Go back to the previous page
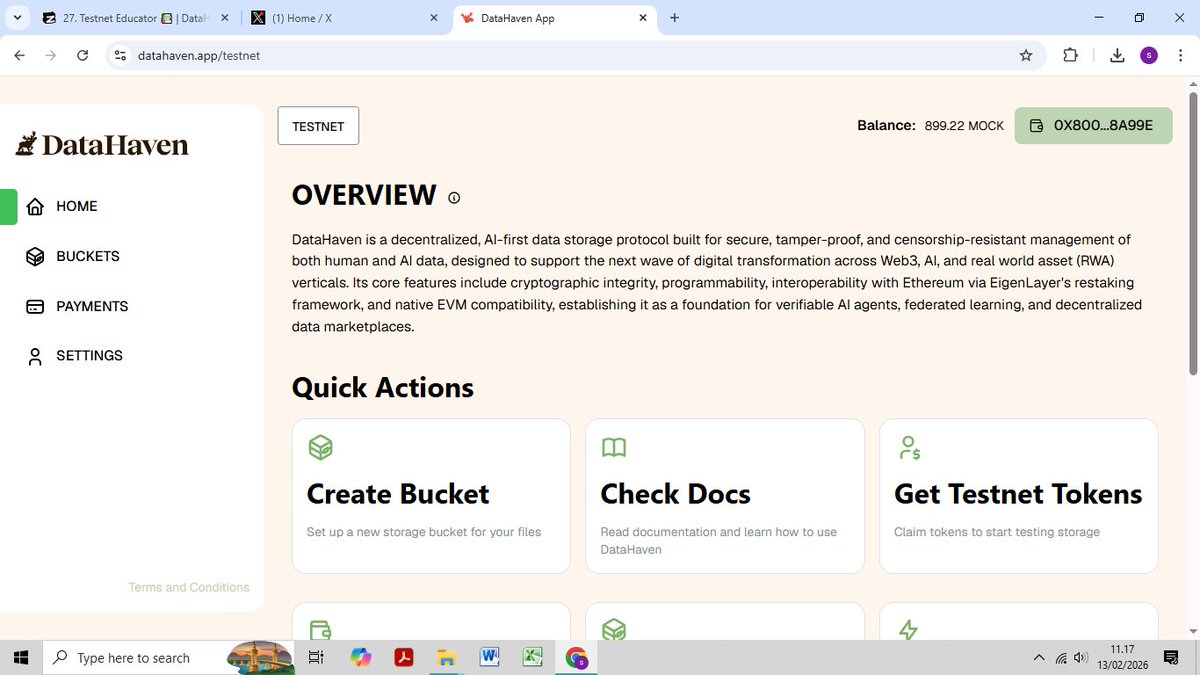1200x675 pixels. pyautogui.click(x=19, y=56)
